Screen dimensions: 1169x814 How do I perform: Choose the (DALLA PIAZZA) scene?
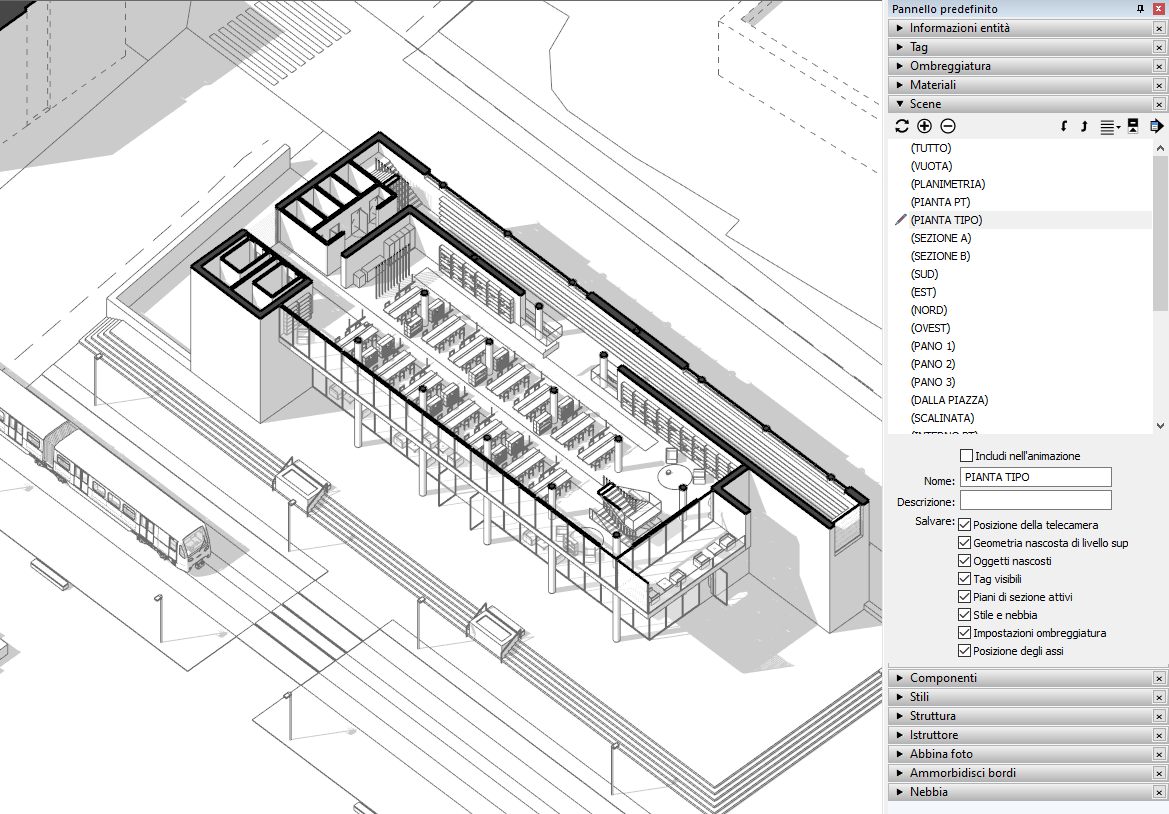coord(949,400)
